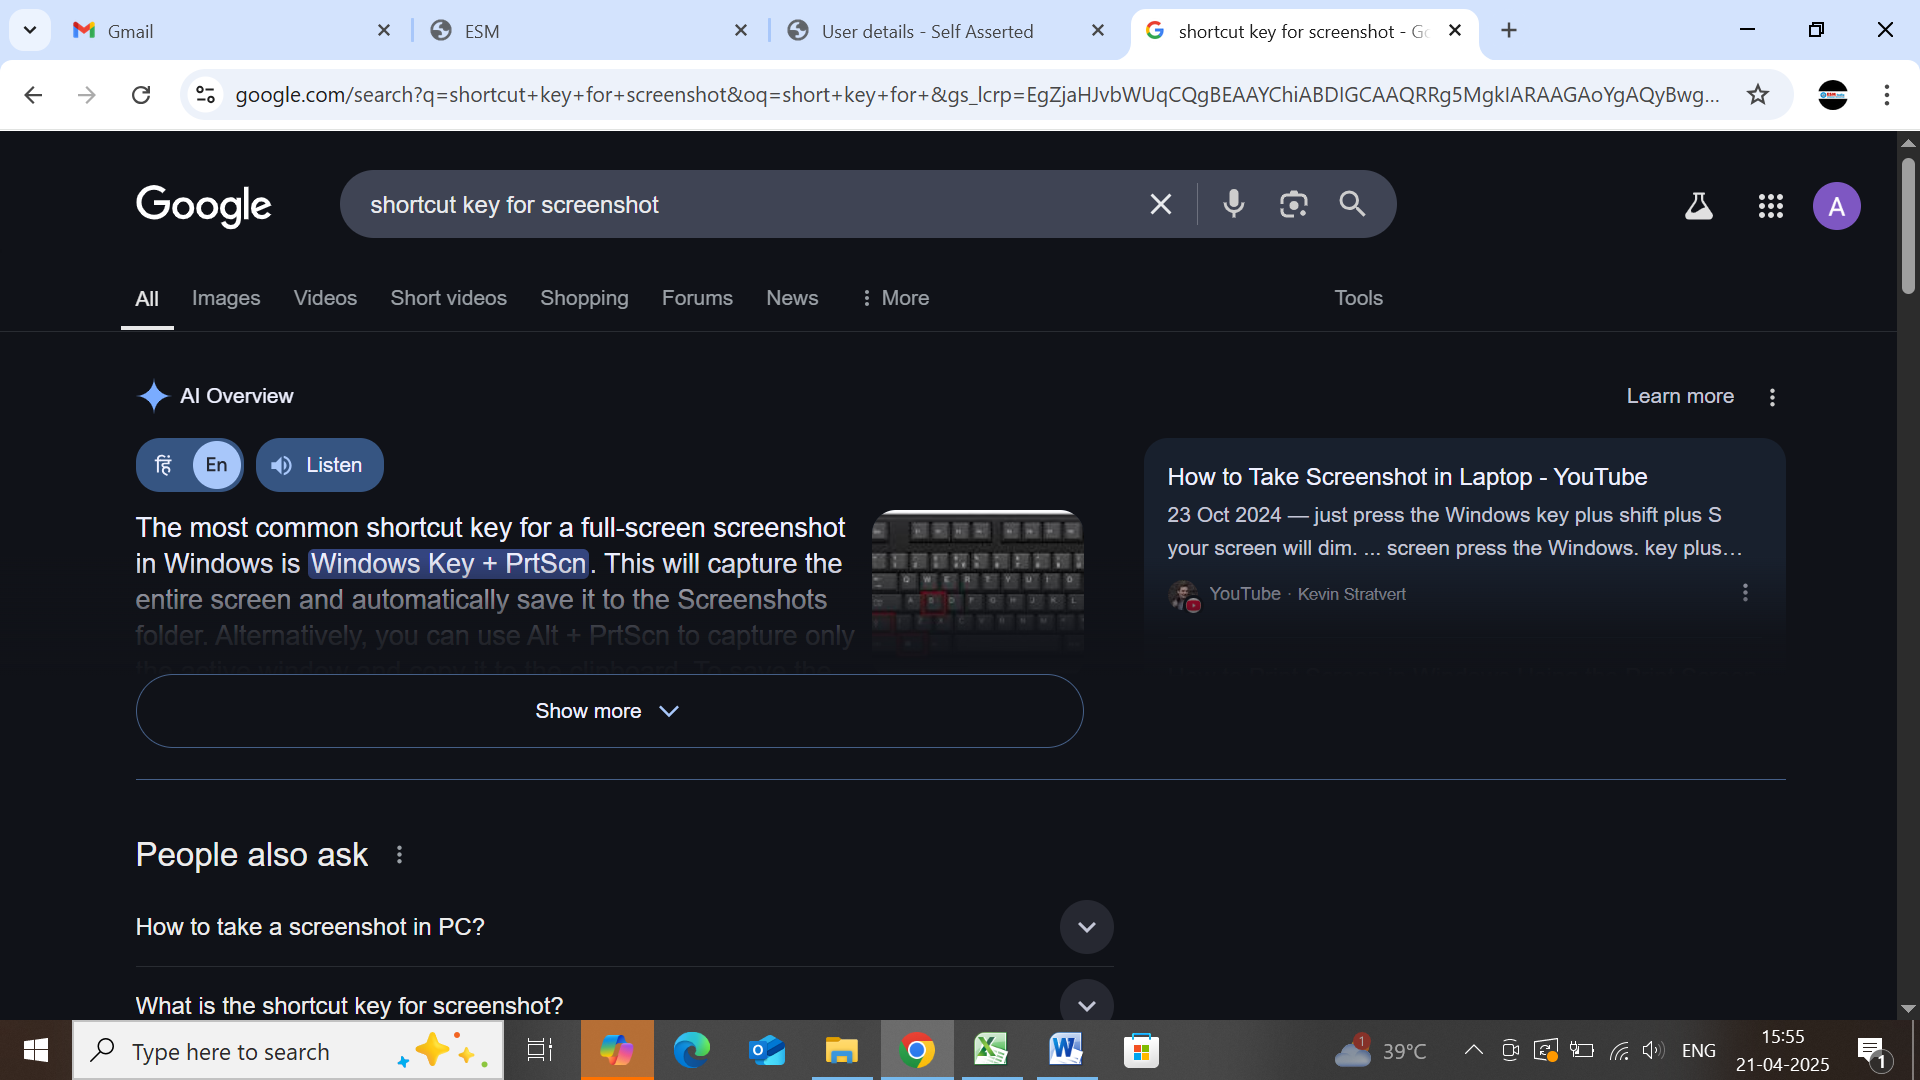Viewport: 1920px width, 1080px height.
Task: Start voice search with the microphone icon
Action: point(1234,205)
